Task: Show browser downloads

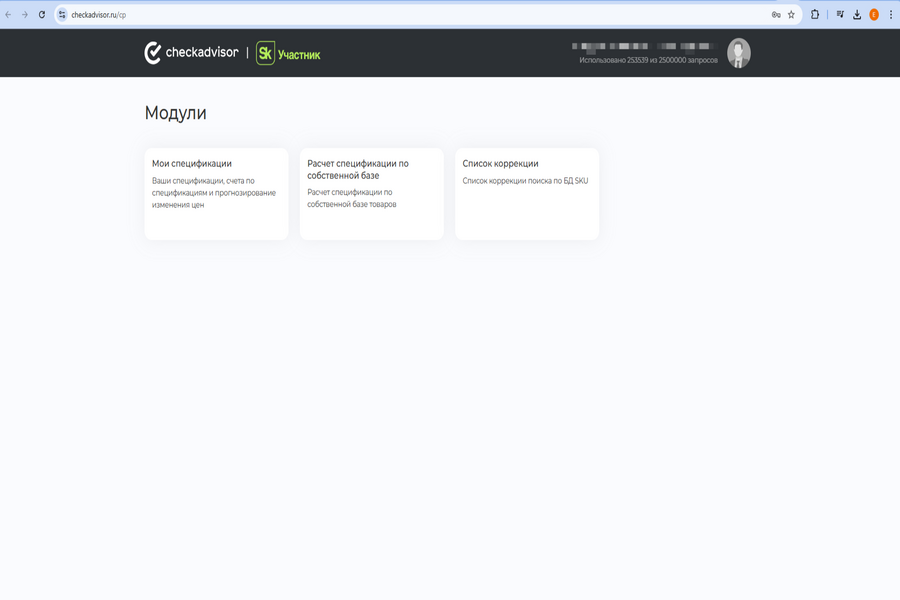Action: (857, 15)
